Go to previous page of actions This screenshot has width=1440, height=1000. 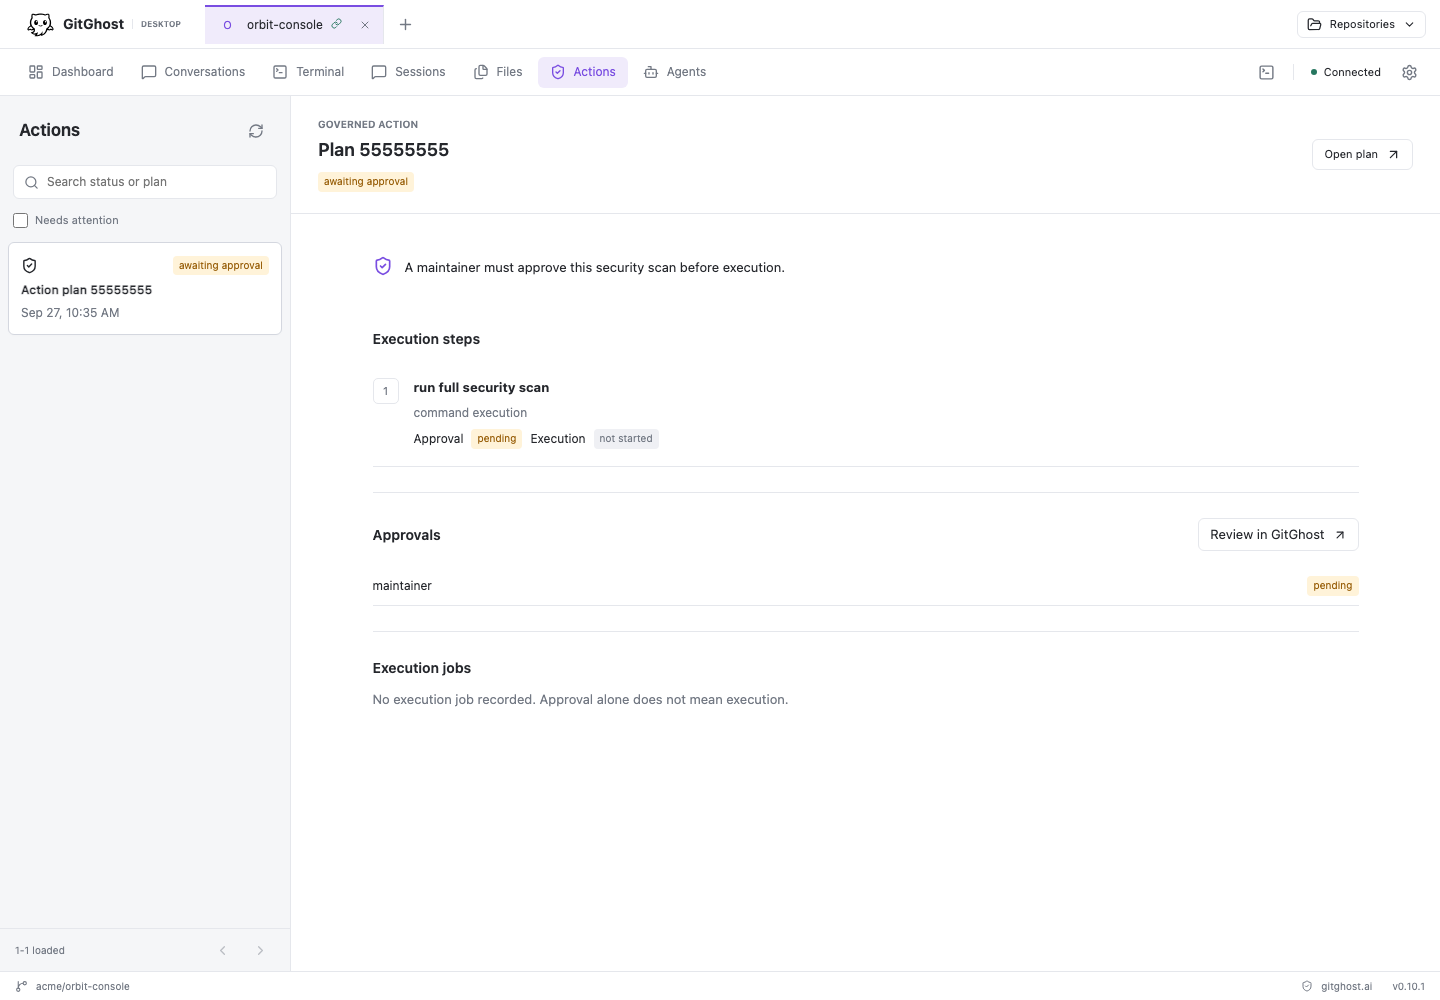tap(223, 951)
